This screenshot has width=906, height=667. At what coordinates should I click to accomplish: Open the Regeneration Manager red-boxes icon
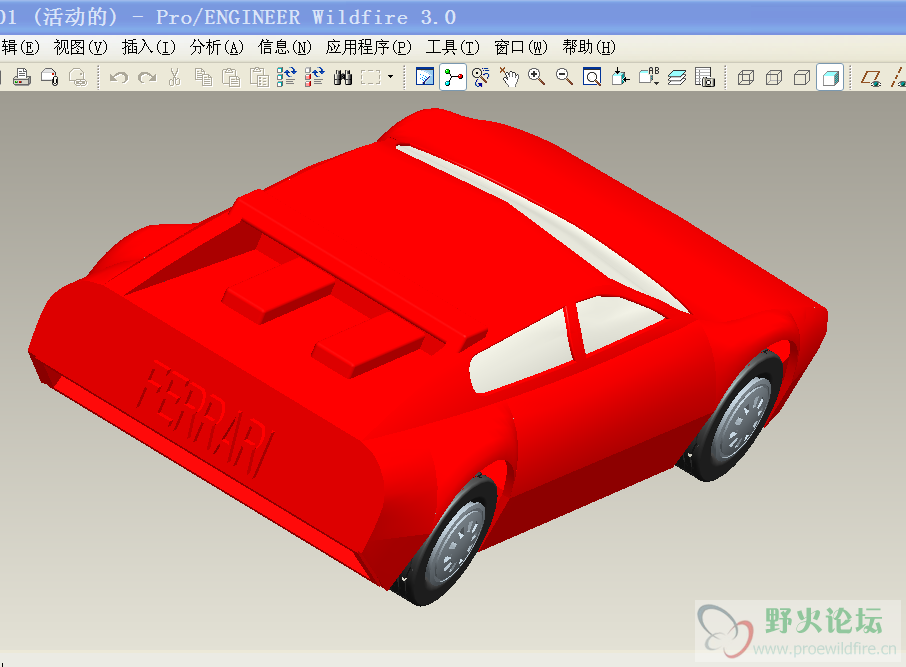tap(315, 77)
